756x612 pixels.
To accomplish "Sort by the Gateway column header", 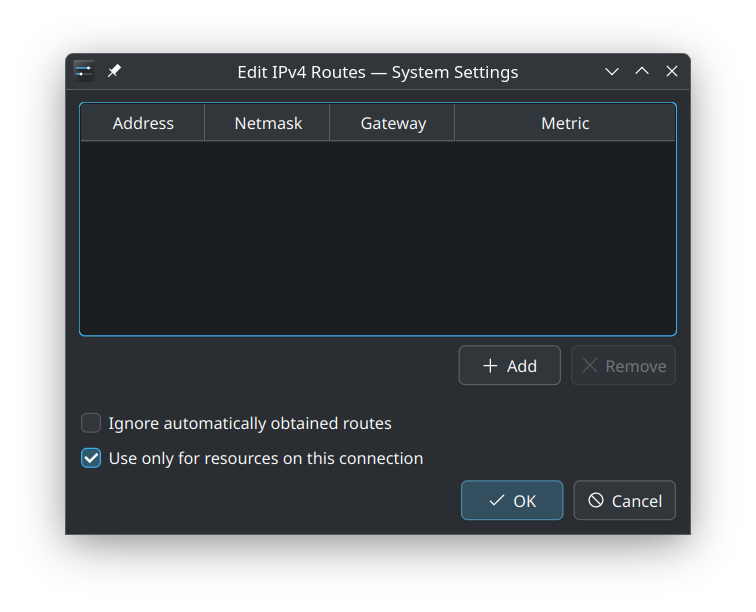I will point(393,123).
